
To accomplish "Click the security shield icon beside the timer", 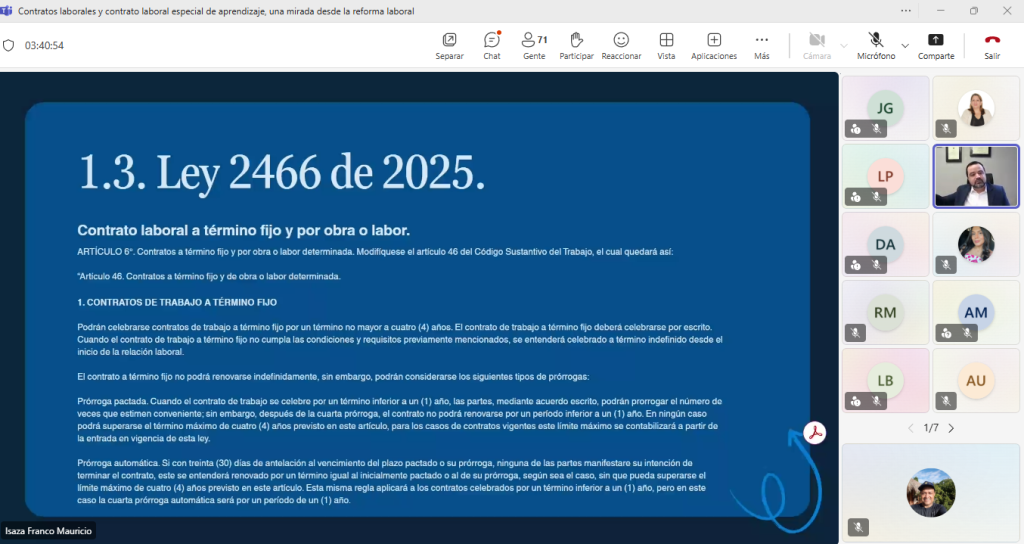I will tap(9, 45).
